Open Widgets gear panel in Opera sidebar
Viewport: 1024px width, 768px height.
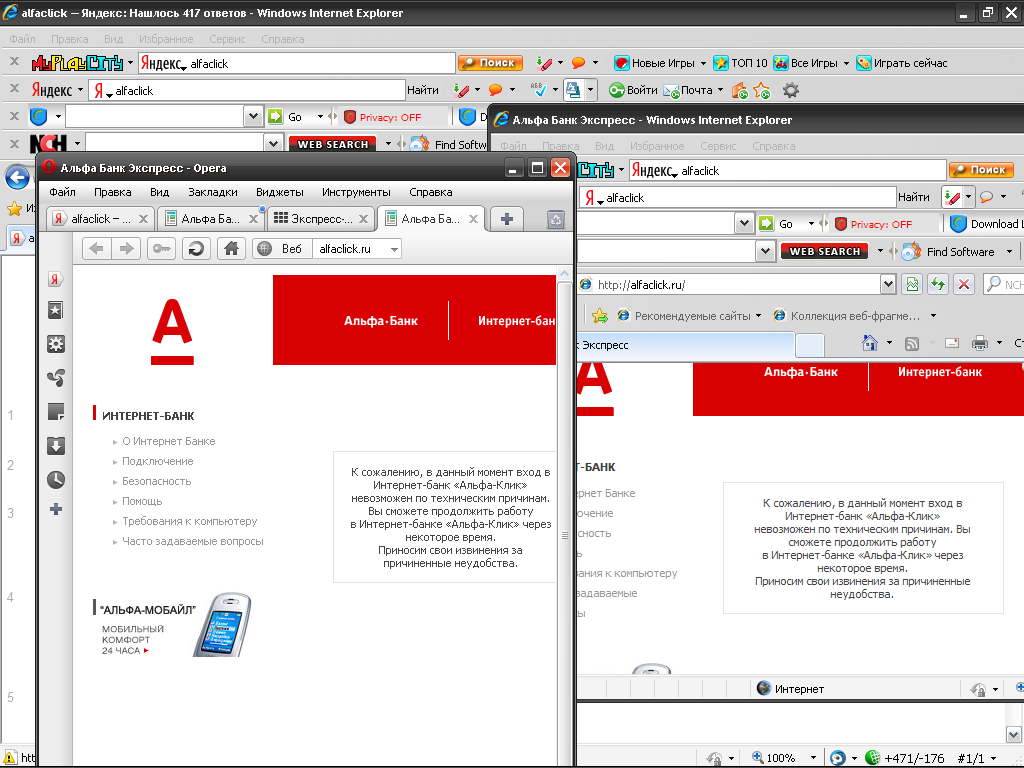coord(56,344)
